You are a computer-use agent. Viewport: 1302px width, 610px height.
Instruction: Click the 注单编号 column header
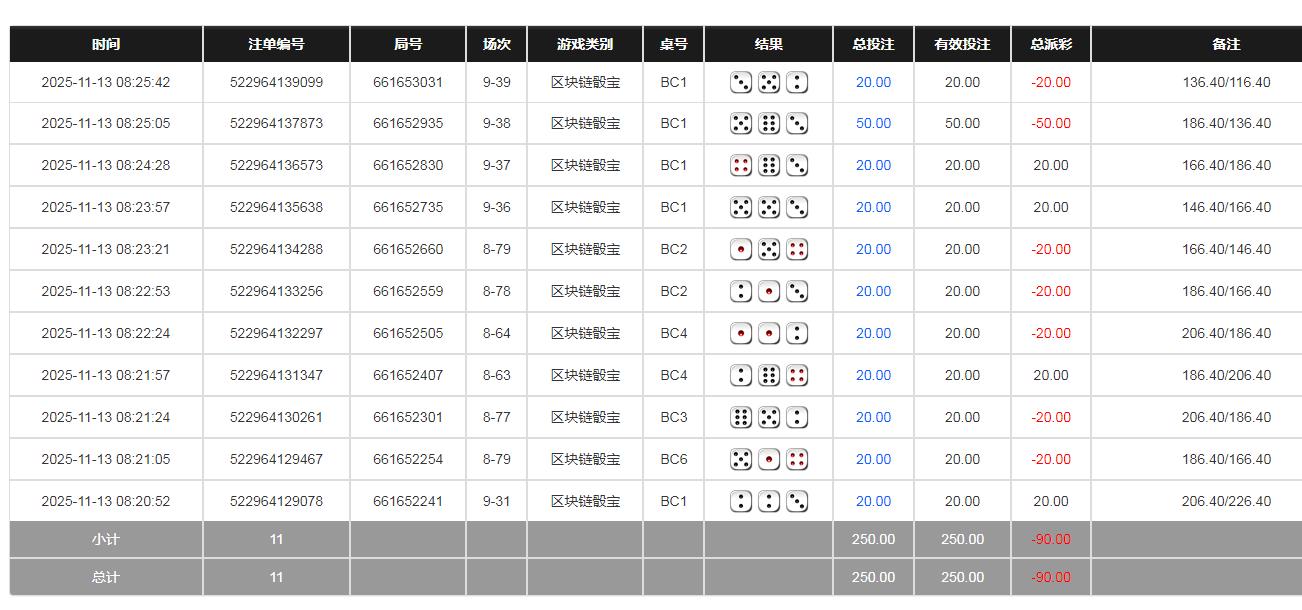point(276,44)
